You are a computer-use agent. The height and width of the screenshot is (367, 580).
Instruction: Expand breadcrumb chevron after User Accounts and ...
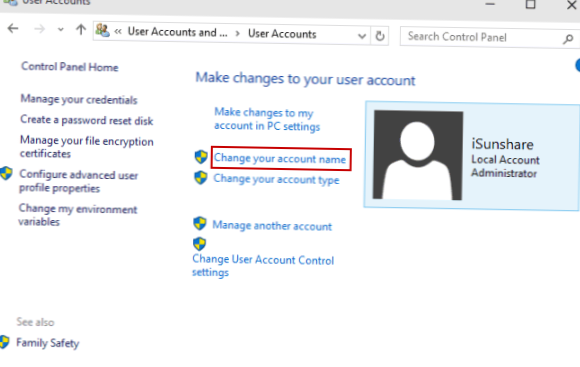pos(237,34)
